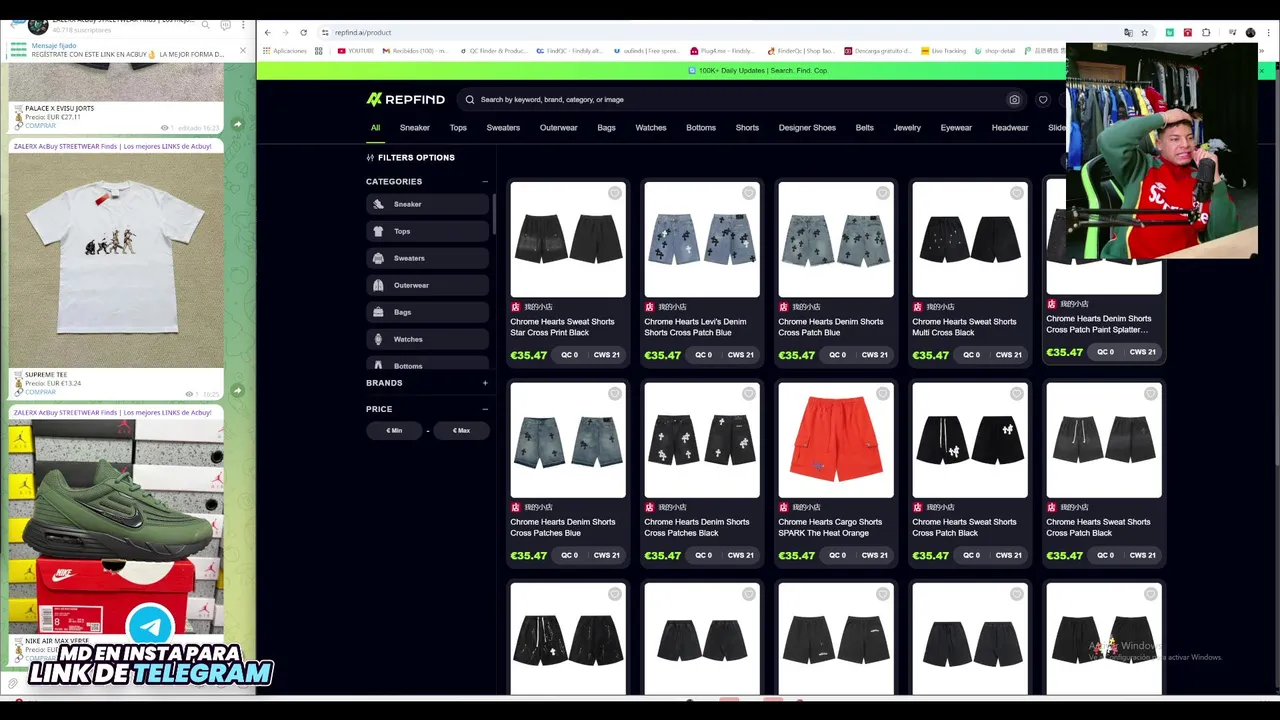Click the maximum price field

point(461,431)
